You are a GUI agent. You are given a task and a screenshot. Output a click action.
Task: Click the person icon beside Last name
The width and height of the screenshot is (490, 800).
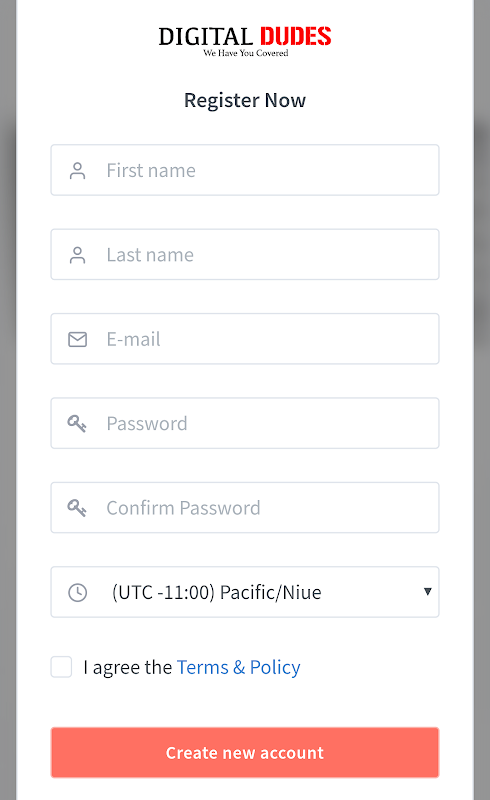pyautogui.click(x=78, y=255)
